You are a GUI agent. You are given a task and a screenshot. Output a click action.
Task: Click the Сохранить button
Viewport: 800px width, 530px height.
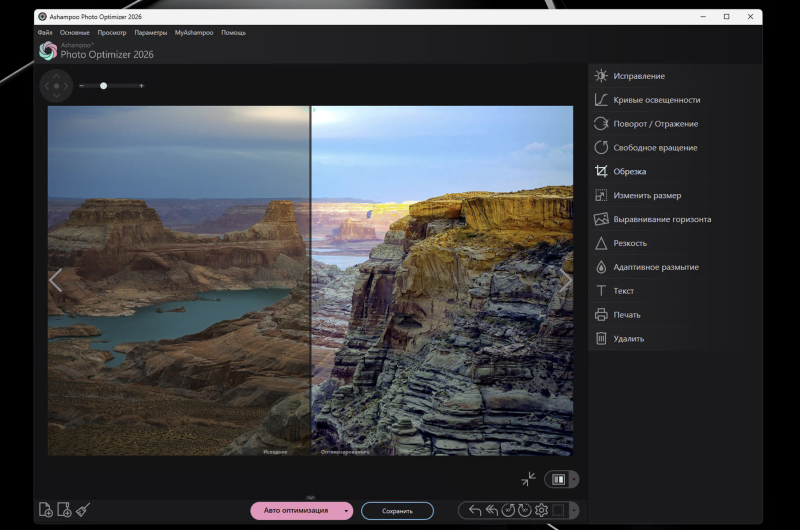pyautogui.click(x=397, y=511)
